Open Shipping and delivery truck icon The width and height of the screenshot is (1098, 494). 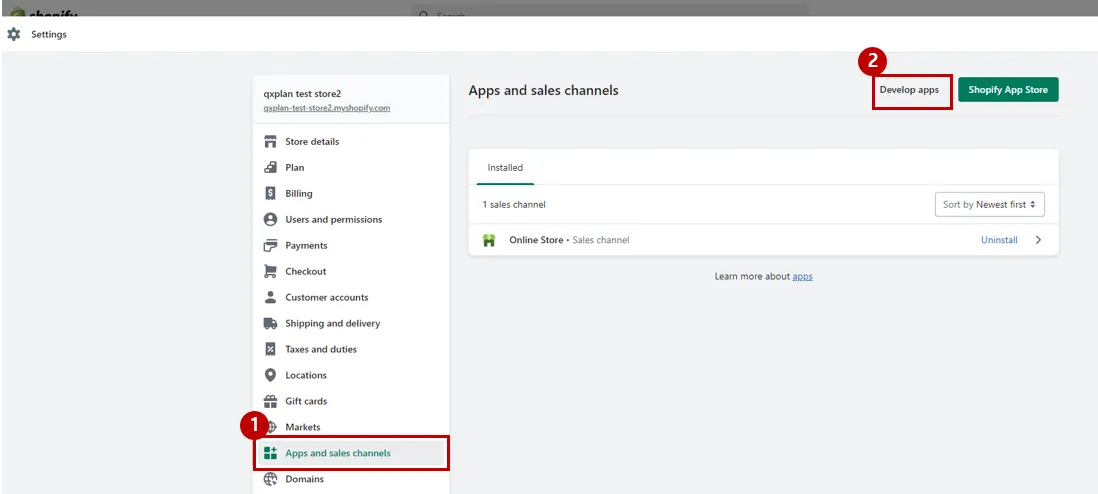tap(270, 323)
